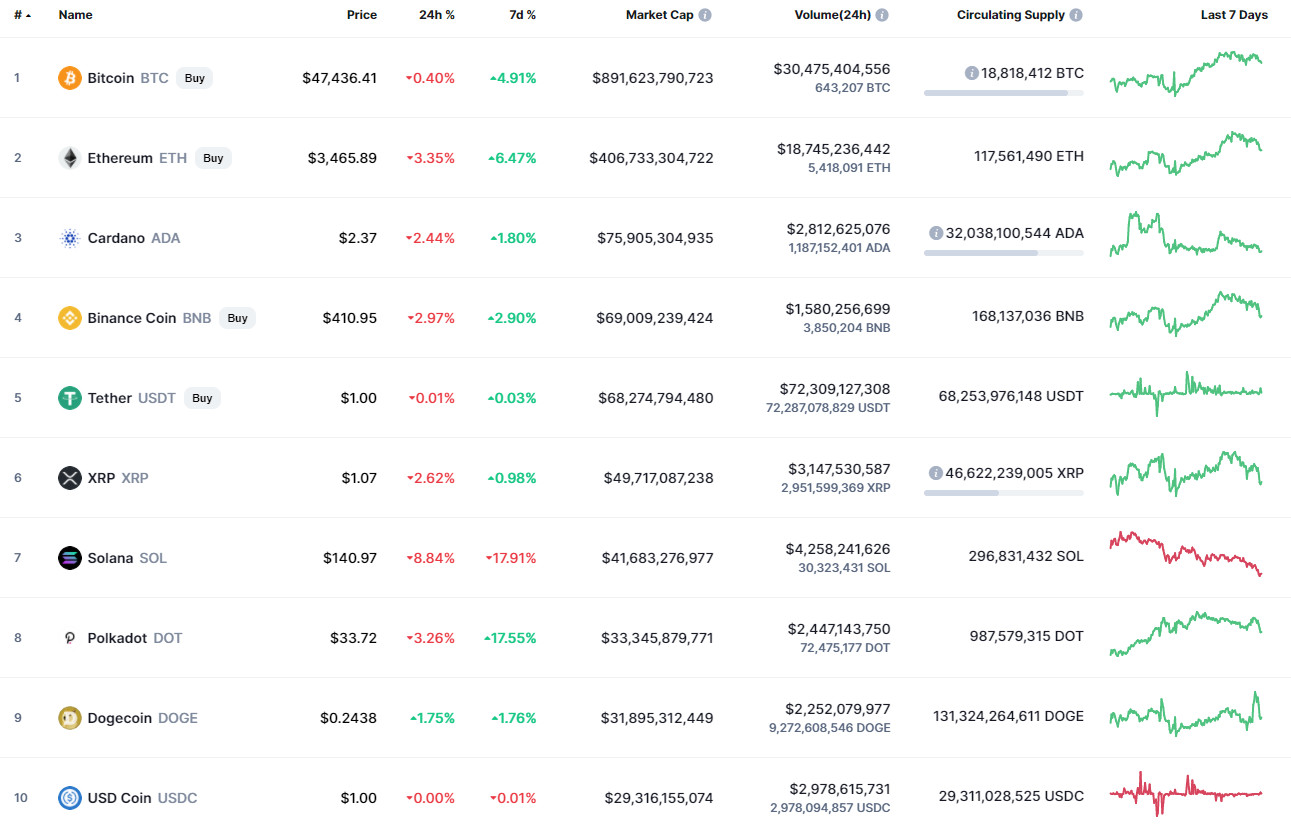Click info icon next to Bitcoin circulating supply

971,73
